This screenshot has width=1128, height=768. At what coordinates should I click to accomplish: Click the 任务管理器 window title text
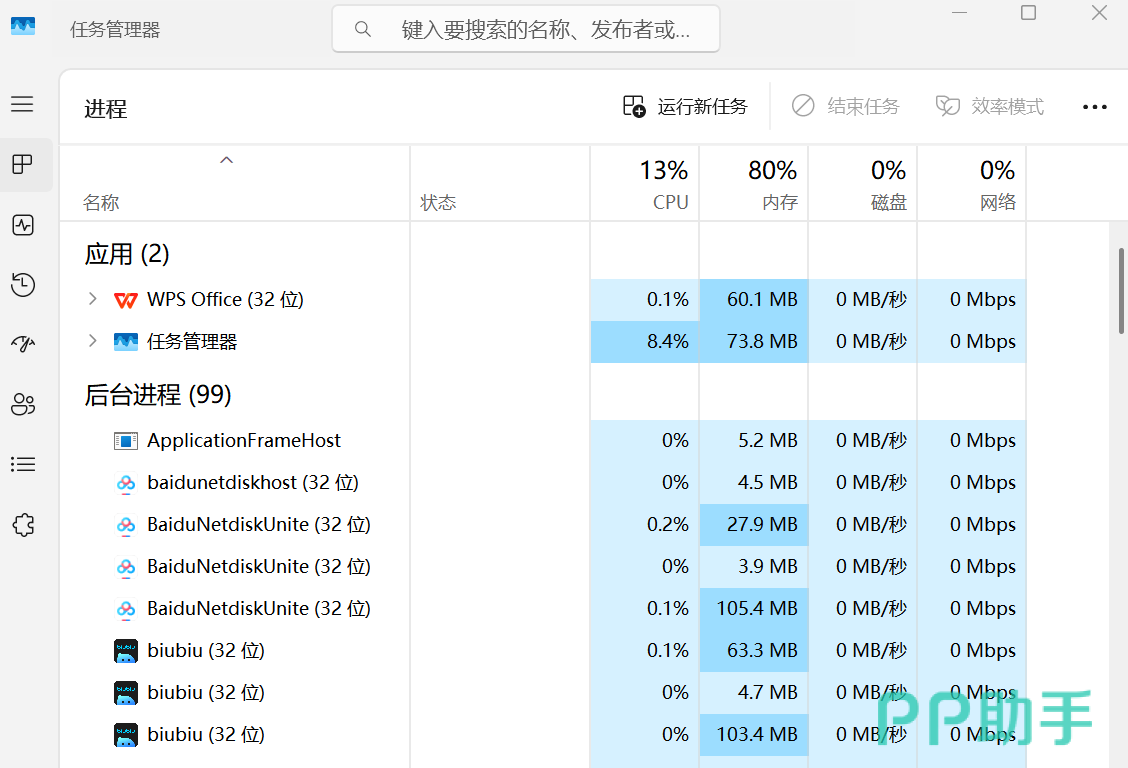tap(115, 29)
